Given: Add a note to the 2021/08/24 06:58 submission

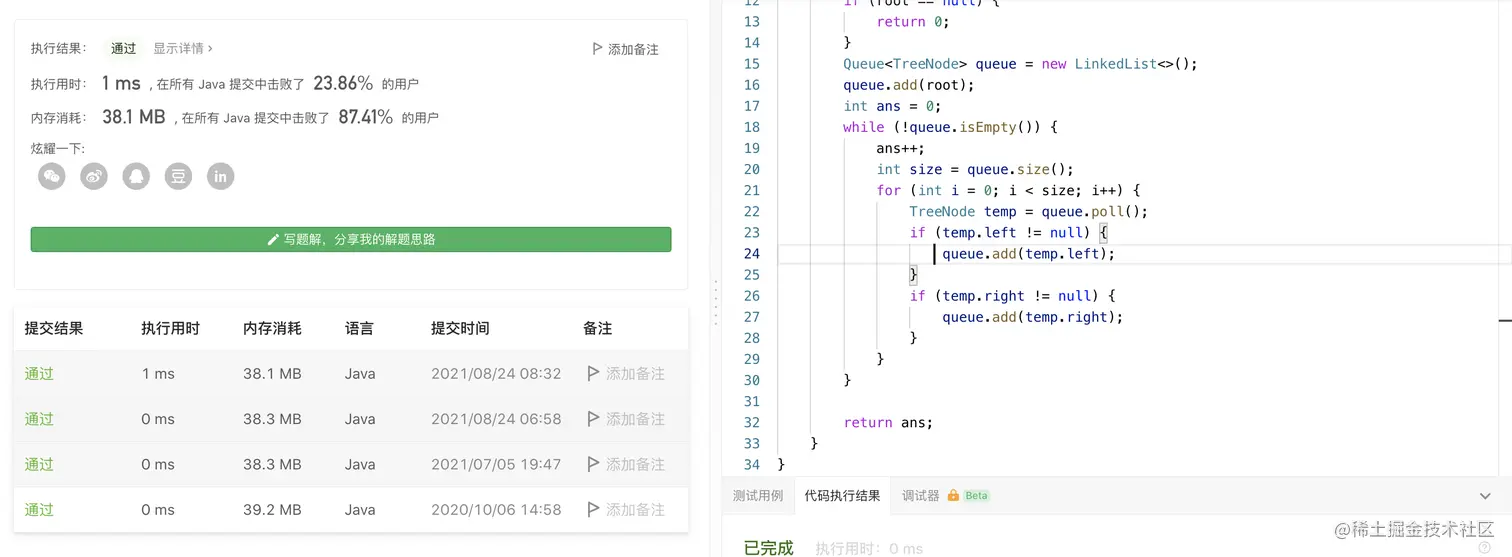Looking at the screenshot, I should (x=625, y=419).
